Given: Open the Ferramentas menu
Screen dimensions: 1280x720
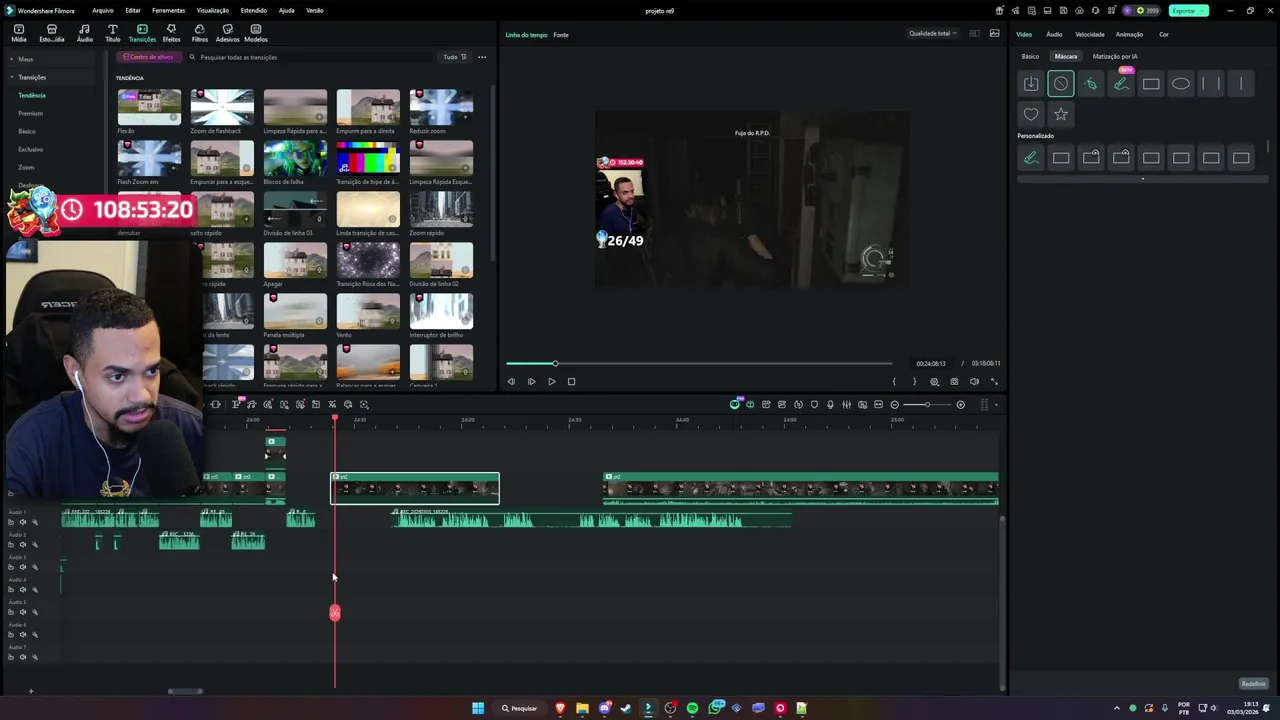Looking at the screenshot, I should click(168, 10).
